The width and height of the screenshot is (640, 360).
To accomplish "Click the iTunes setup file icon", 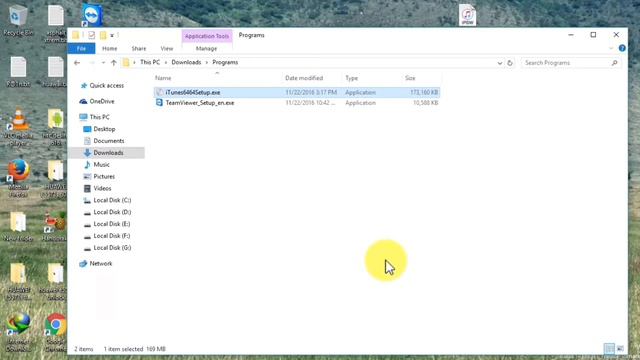I will (x=159, y=93).
